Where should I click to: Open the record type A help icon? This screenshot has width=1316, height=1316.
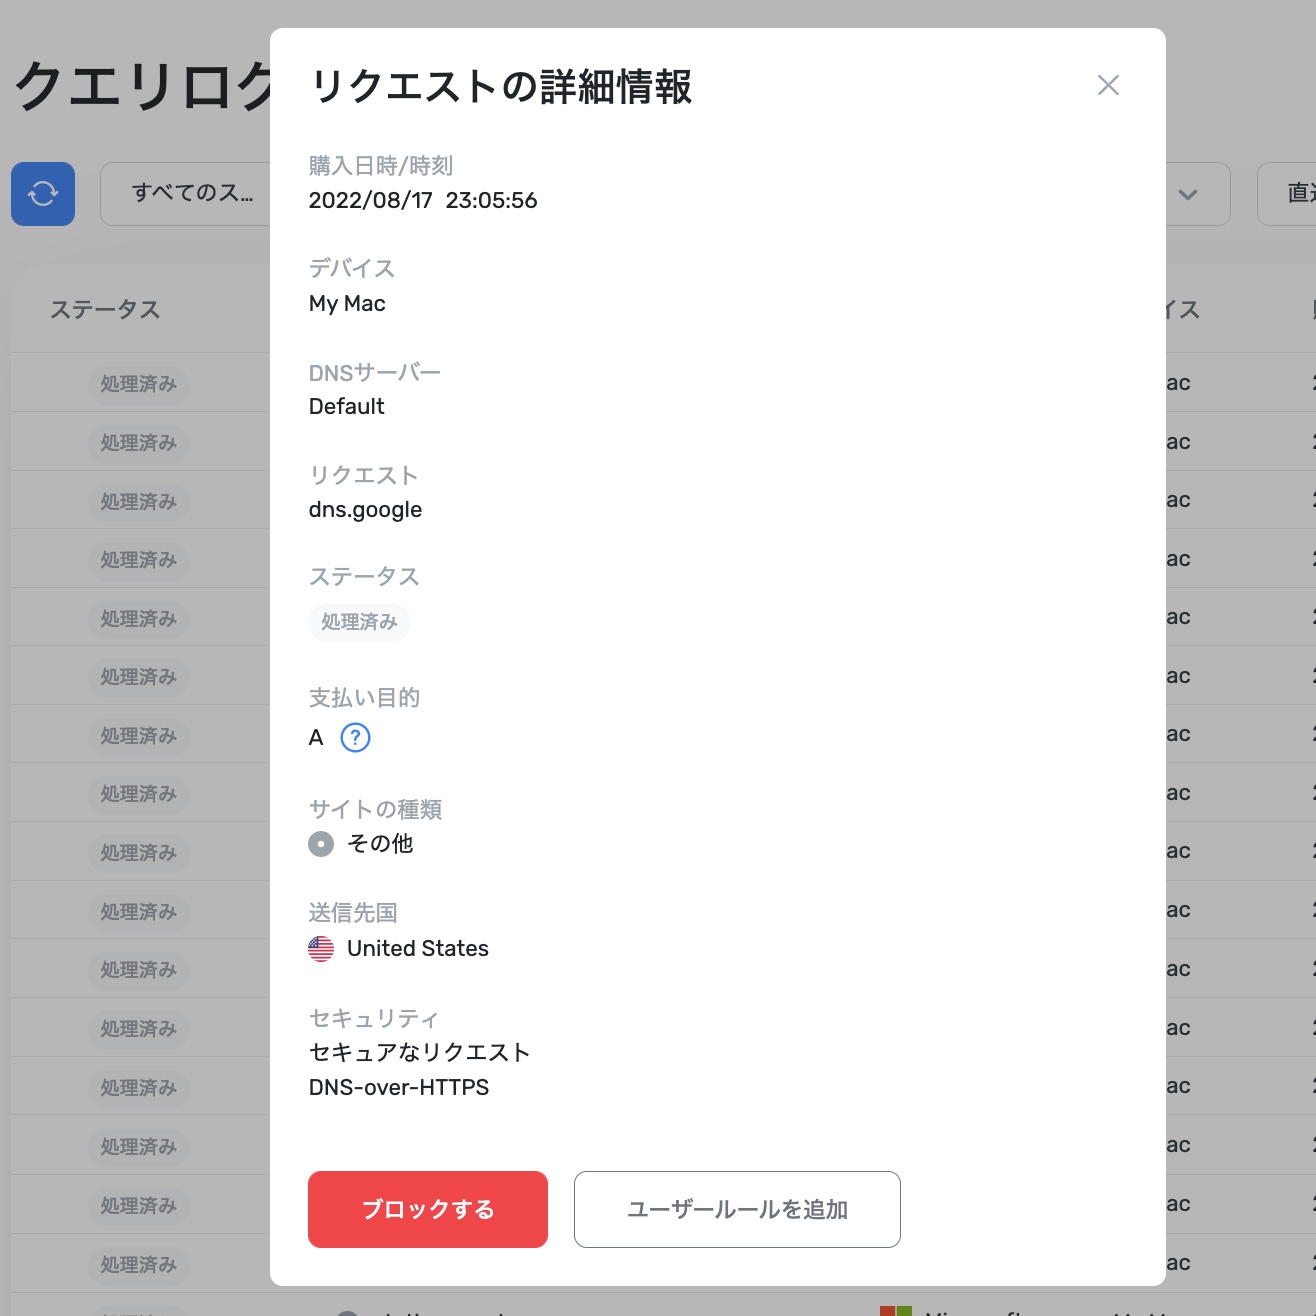coord(355,737)
